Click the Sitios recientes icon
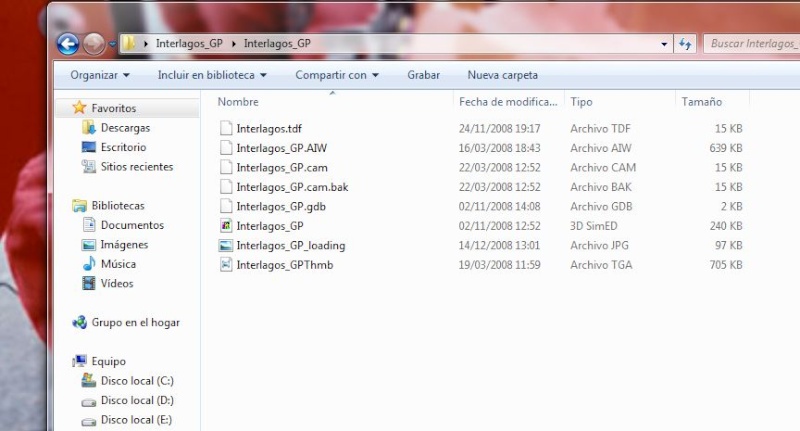 tap(89, 166)
